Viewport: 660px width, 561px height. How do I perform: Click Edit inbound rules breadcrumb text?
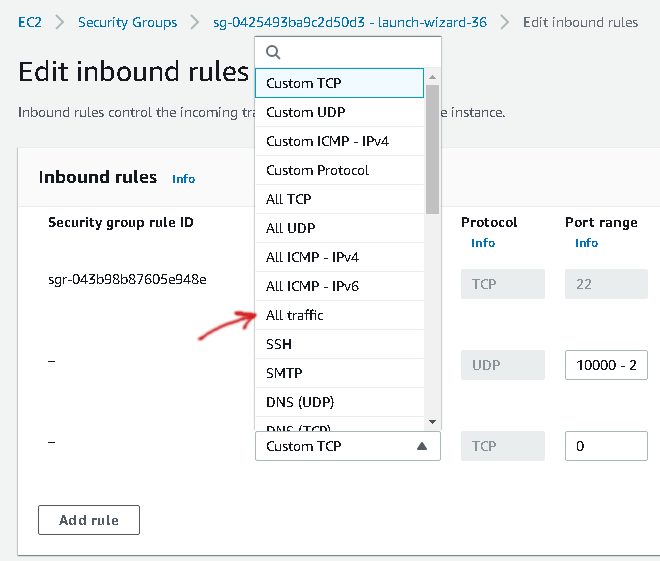[580, 22]
